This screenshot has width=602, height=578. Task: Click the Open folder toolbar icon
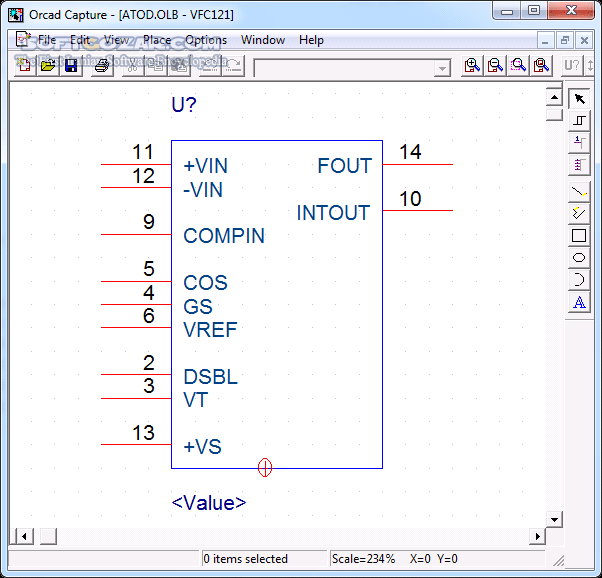pyautogui.click(x=48, y=66)
